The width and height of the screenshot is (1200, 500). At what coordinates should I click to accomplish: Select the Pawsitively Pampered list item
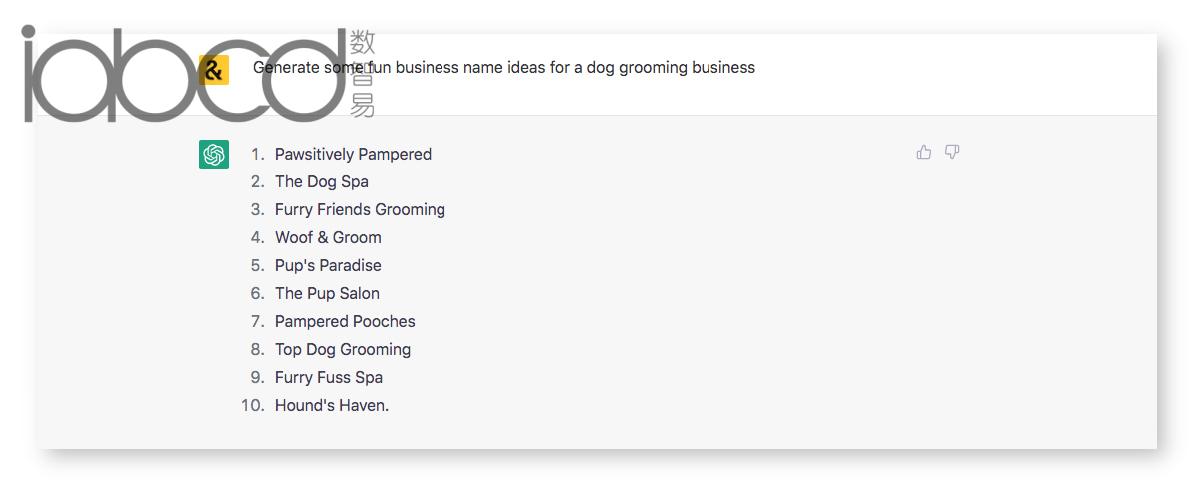click(353, 154)
